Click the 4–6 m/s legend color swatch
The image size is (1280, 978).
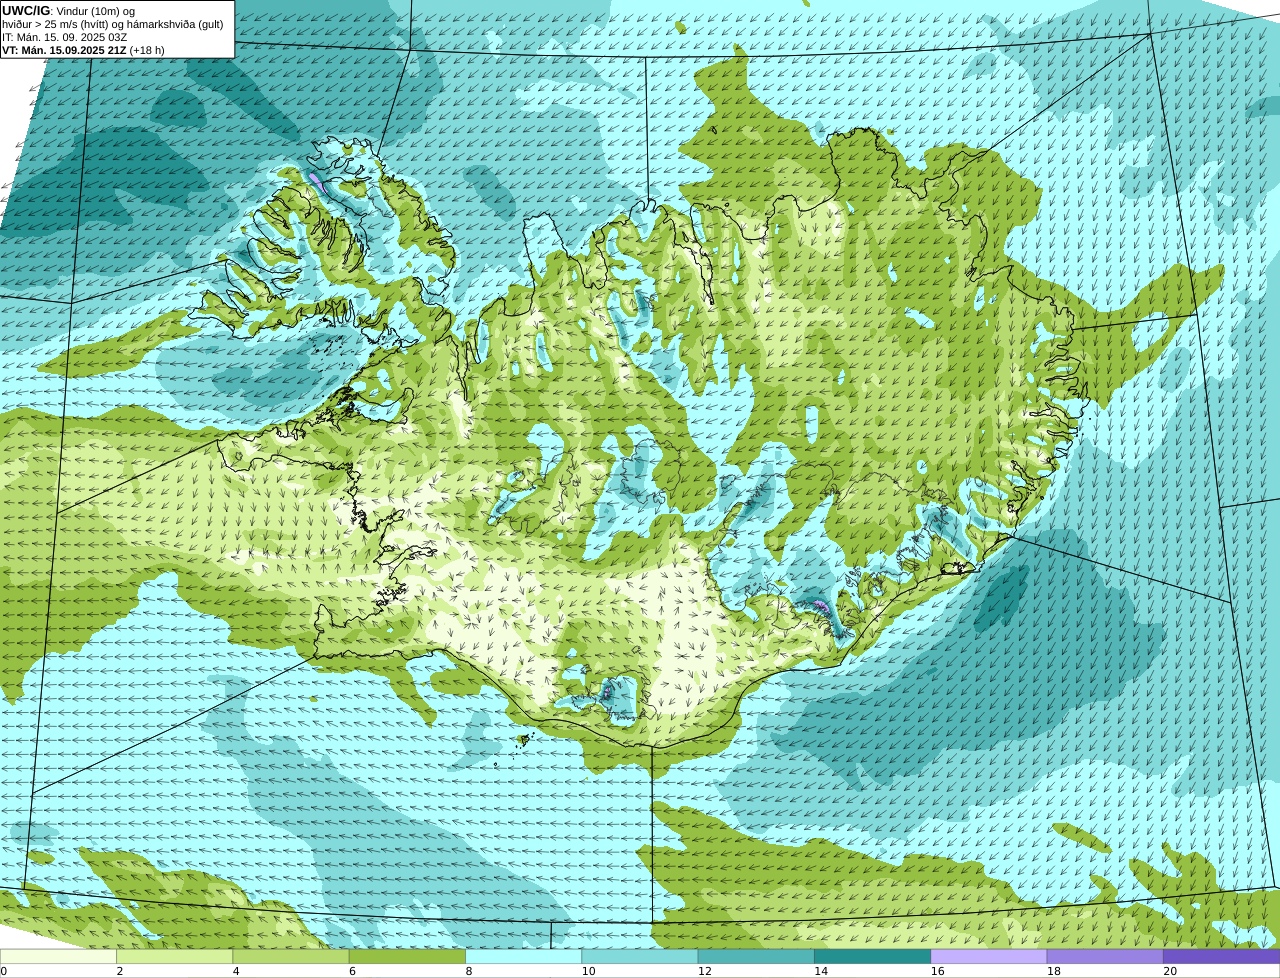pos(291,956)
